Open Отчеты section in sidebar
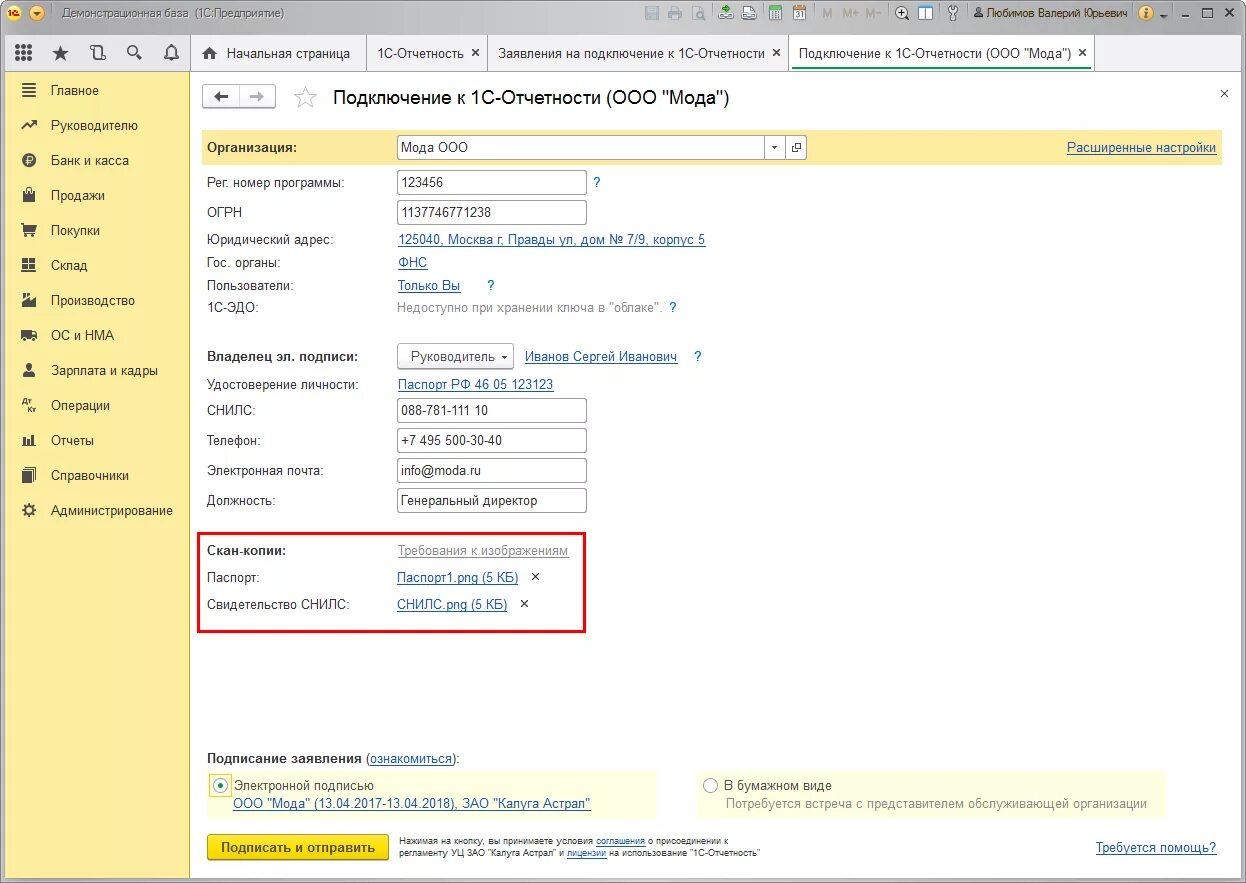The height and width of the screenshot is (883, 1246). pyautogui.click(x=95, y=440)
